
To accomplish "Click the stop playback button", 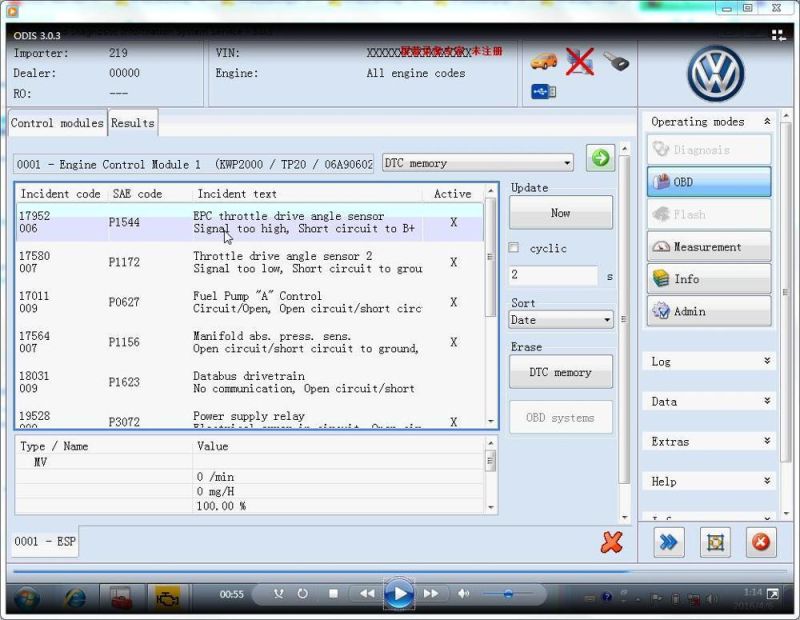I will (333, 593).
